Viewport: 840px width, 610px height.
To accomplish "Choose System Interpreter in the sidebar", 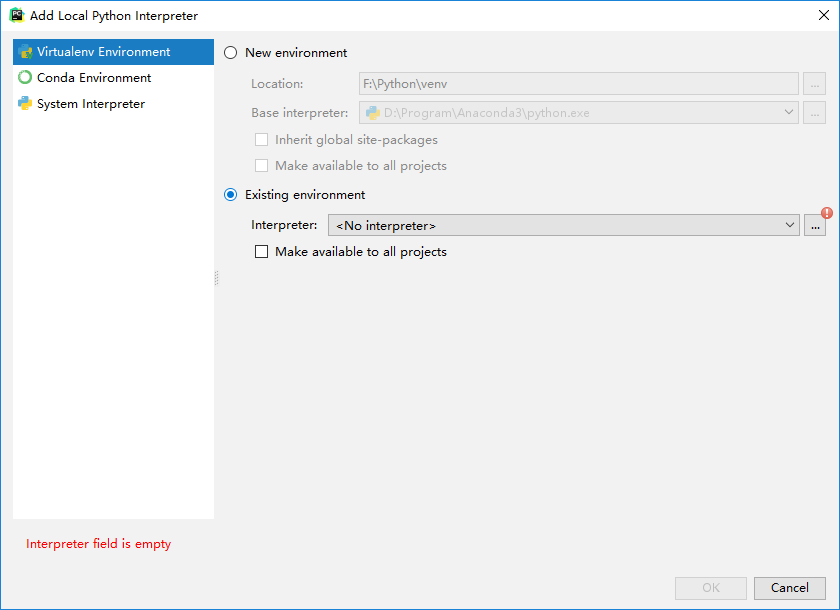I will tap(90, 104).
